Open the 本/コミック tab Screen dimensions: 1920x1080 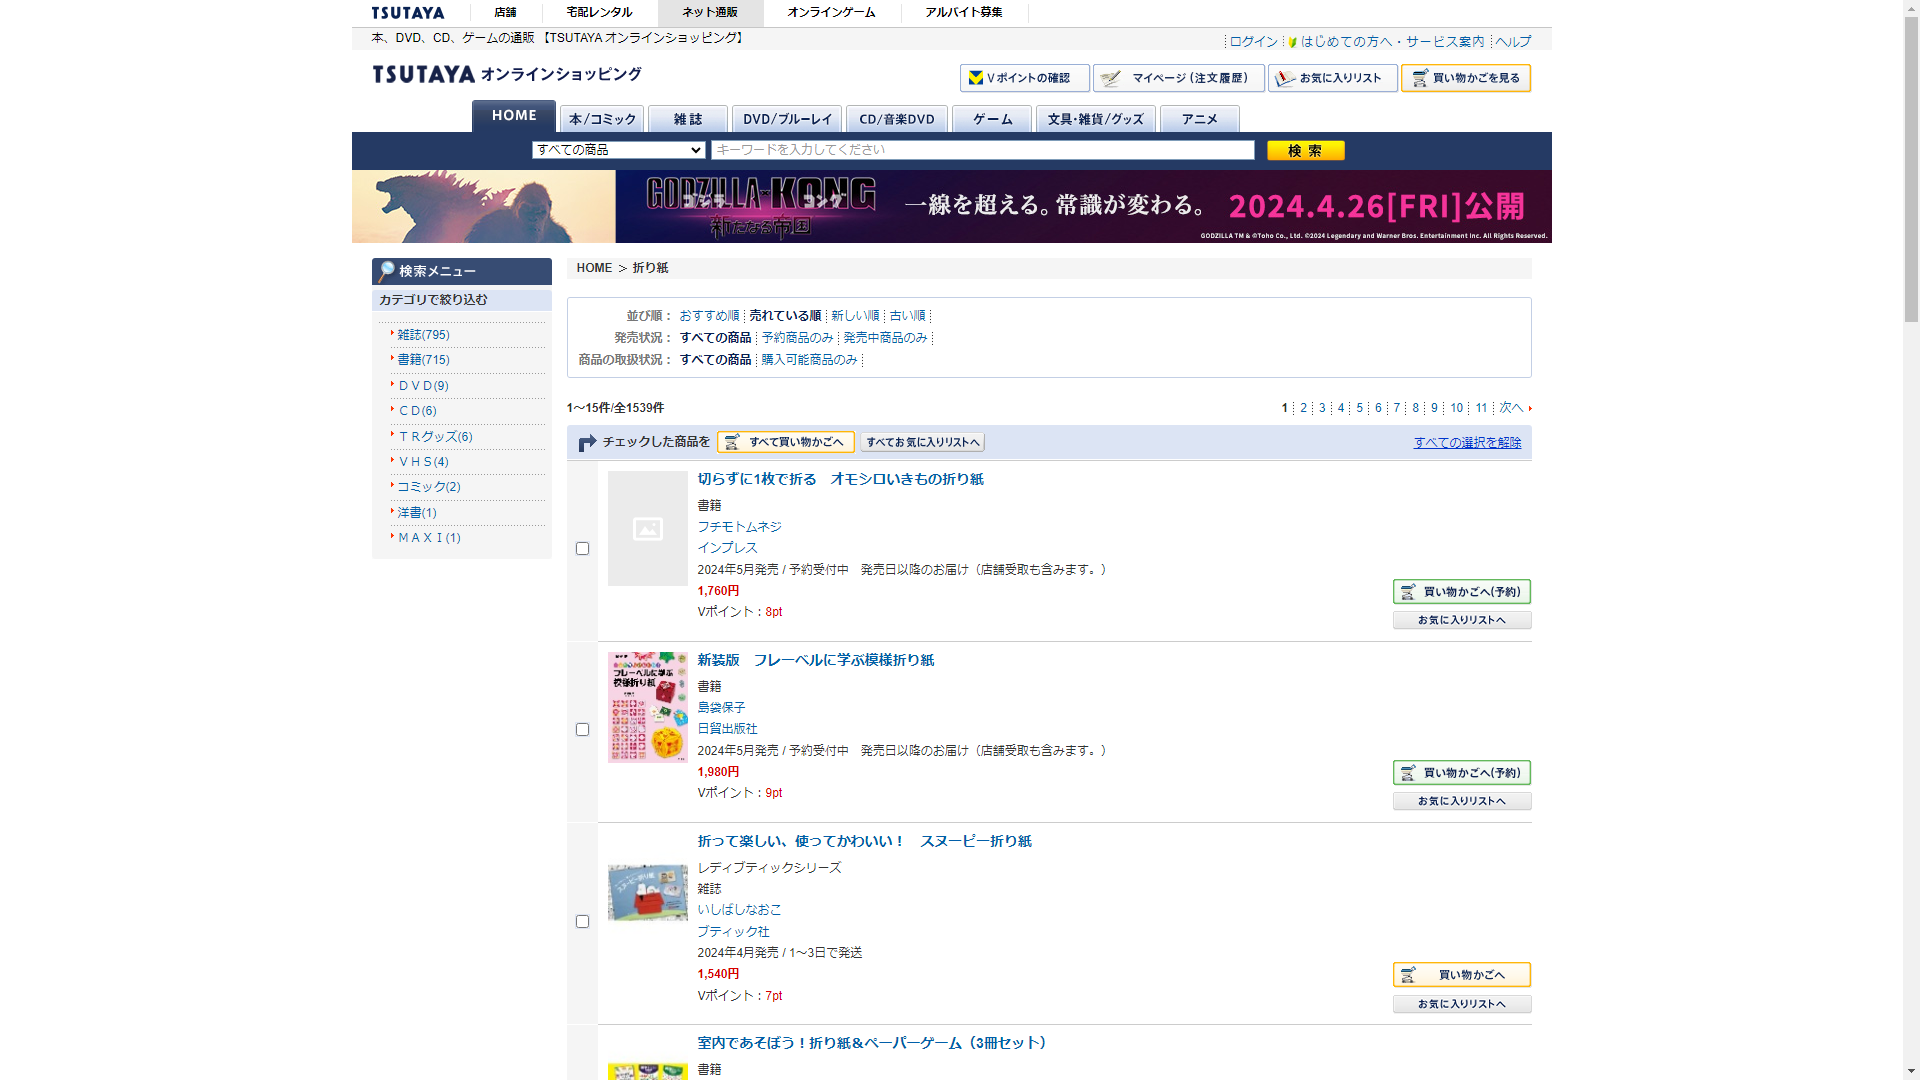pos(602,119)
